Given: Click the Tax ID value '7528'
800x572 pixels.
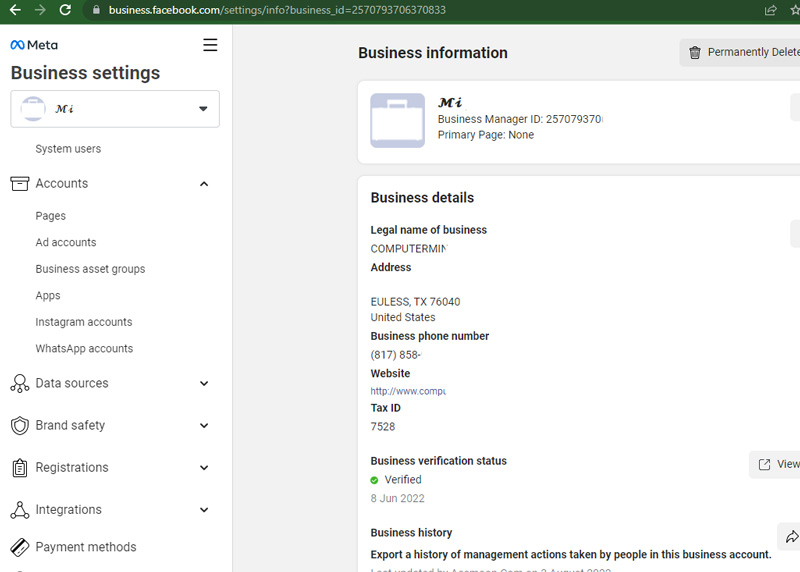Looking at the screenshot, I should tap(383, 427).
